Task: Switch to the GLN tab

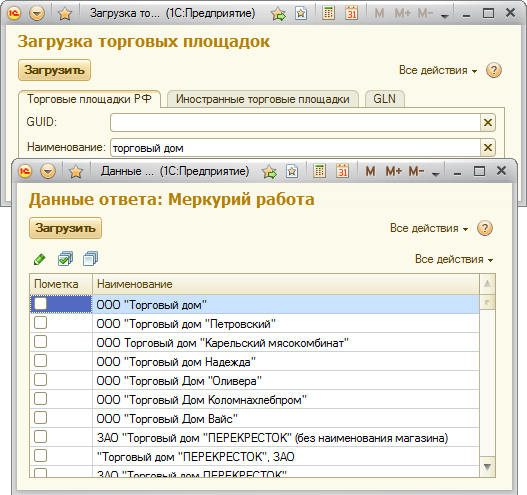Action: 384,99
